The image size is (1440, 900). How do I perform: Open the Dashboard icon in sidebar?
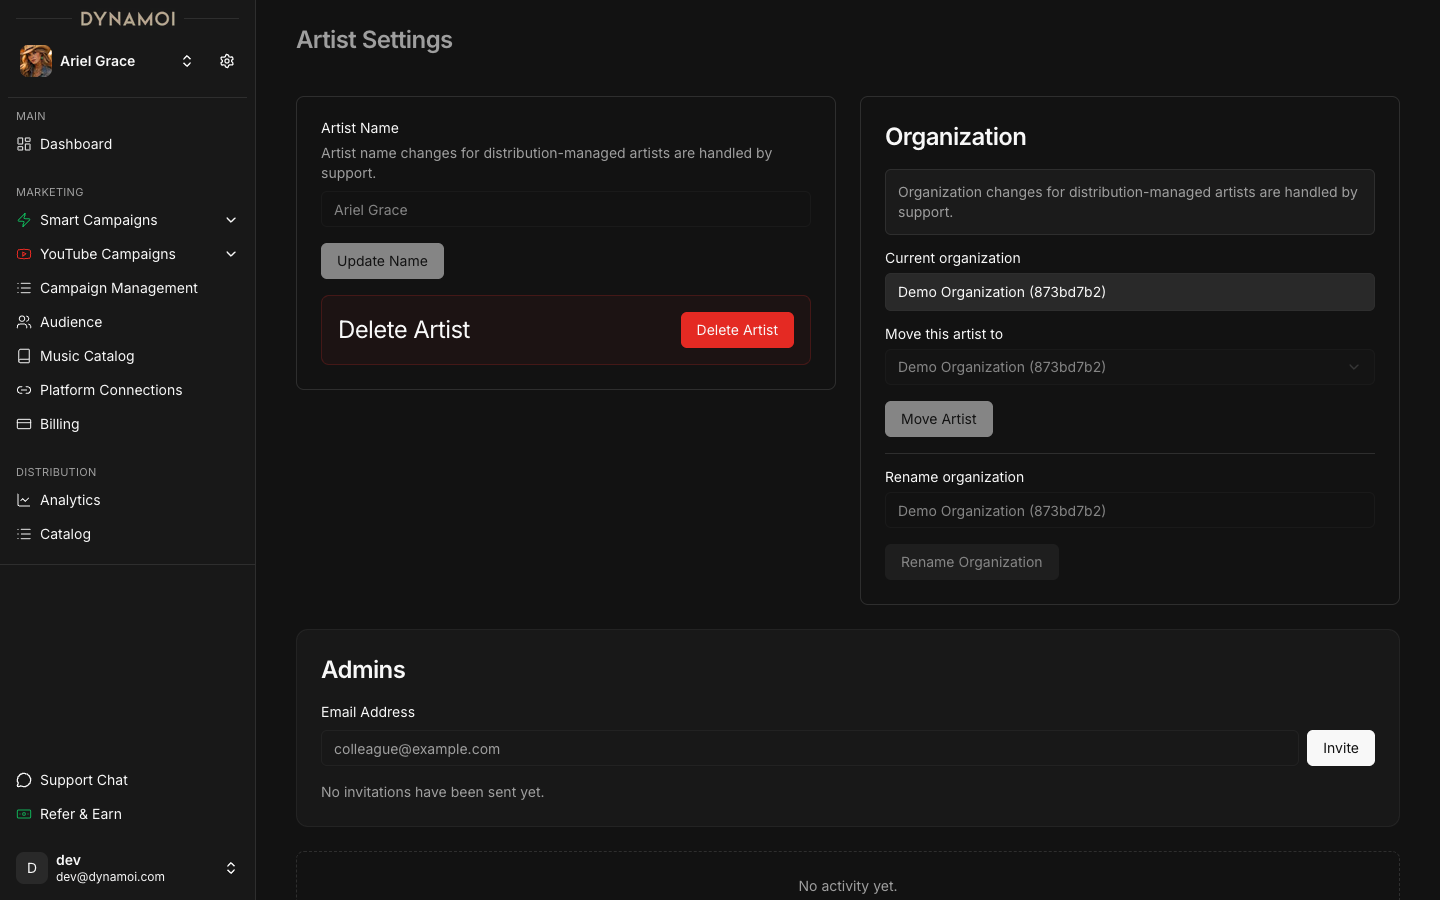(23, 144)
